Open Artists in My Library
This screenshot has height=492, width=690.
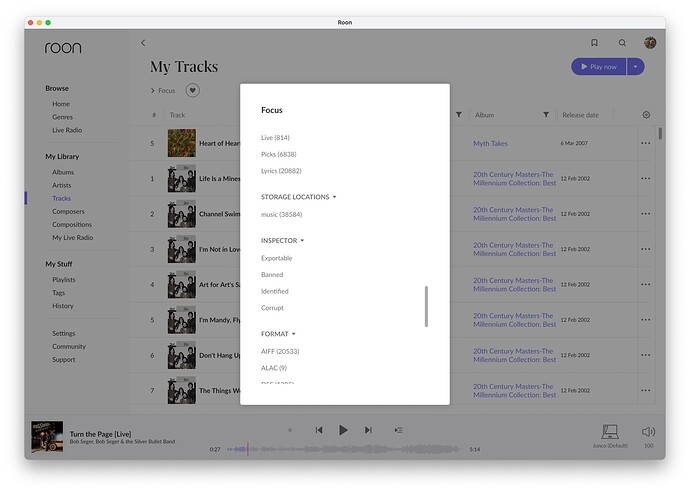(x=62, y=185)
